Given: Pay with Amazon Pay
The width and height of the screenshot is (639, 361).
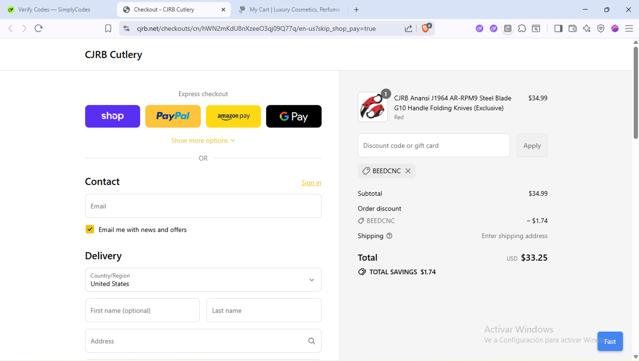Looking at the screenshot, I should pos(233,116).
